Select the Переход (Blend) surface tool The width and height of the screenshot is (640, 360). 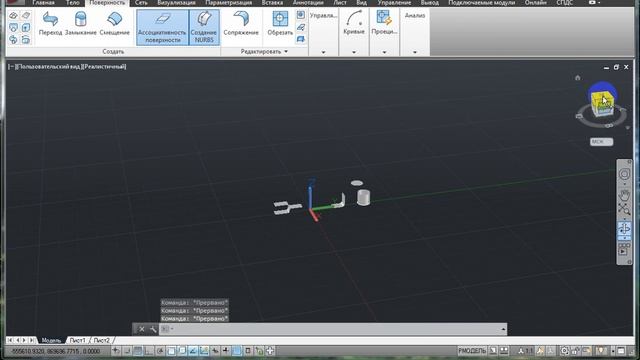pos(50,23)
